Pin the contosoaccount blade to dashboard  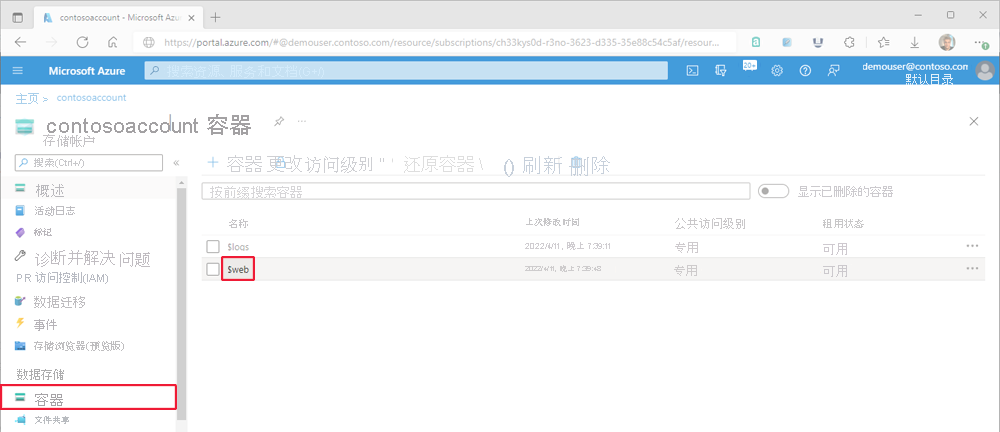pos(279,121)
